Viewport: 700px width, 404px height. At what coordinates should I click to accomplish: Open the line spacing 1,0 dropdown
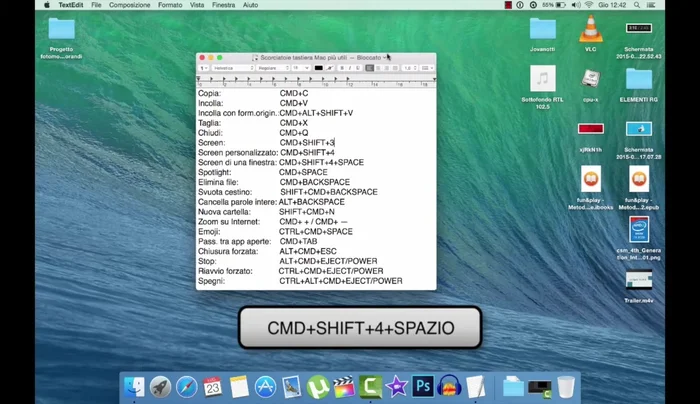410,68
